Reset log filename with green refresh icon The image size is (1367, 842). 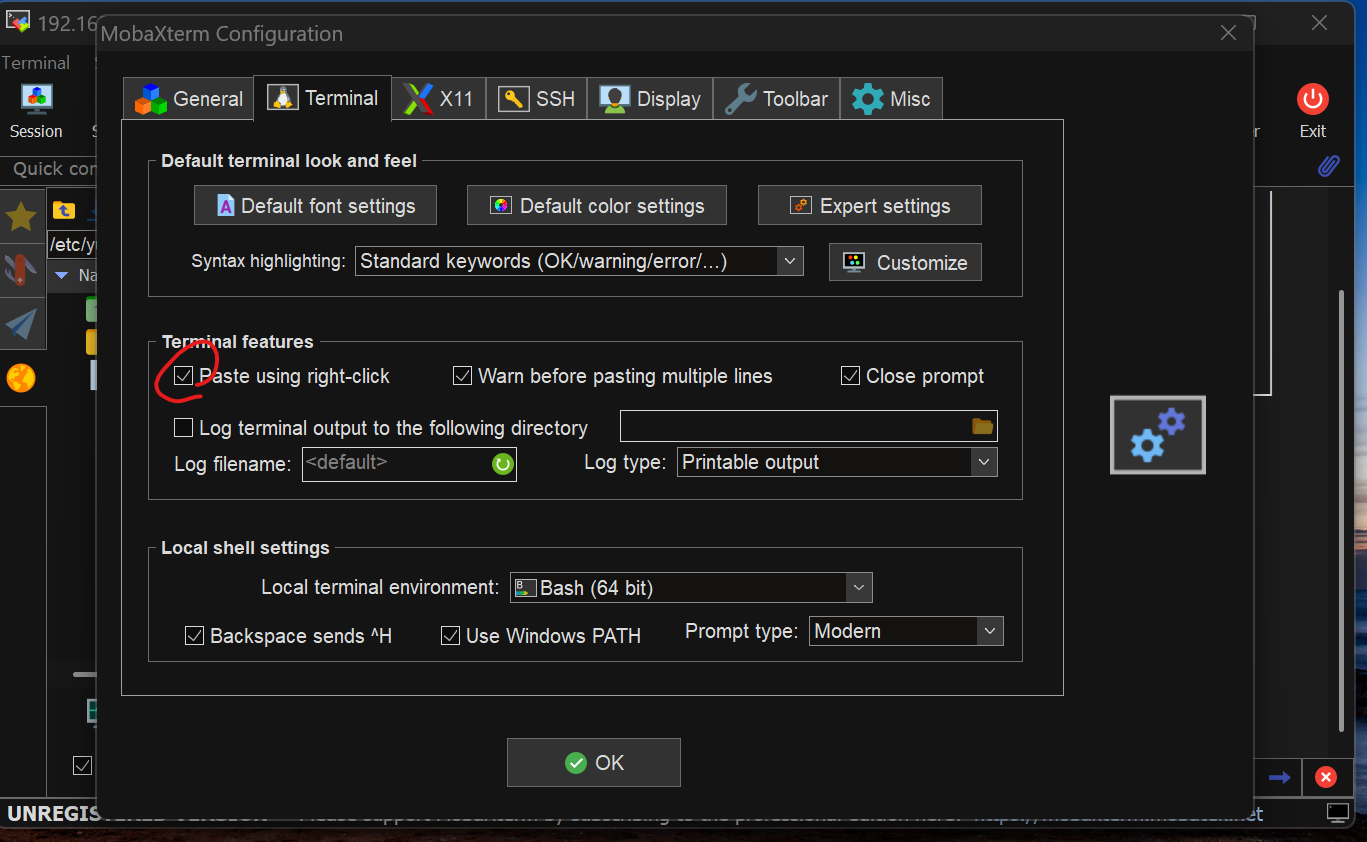point(502,464)
